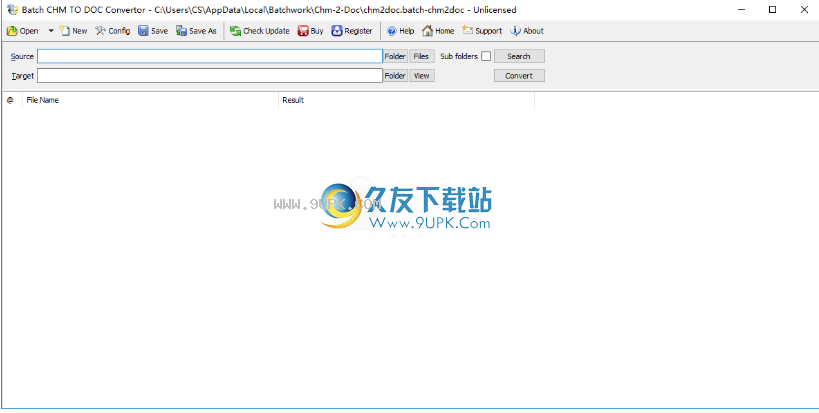Close the Batch CHM TO DOC Convertor window

click(x=804, y=9)
